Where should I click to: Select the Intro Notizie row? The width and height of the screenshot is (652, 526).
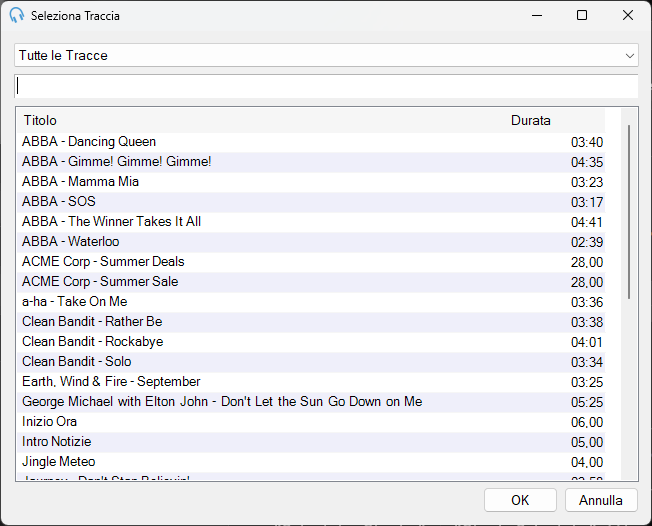311,441
